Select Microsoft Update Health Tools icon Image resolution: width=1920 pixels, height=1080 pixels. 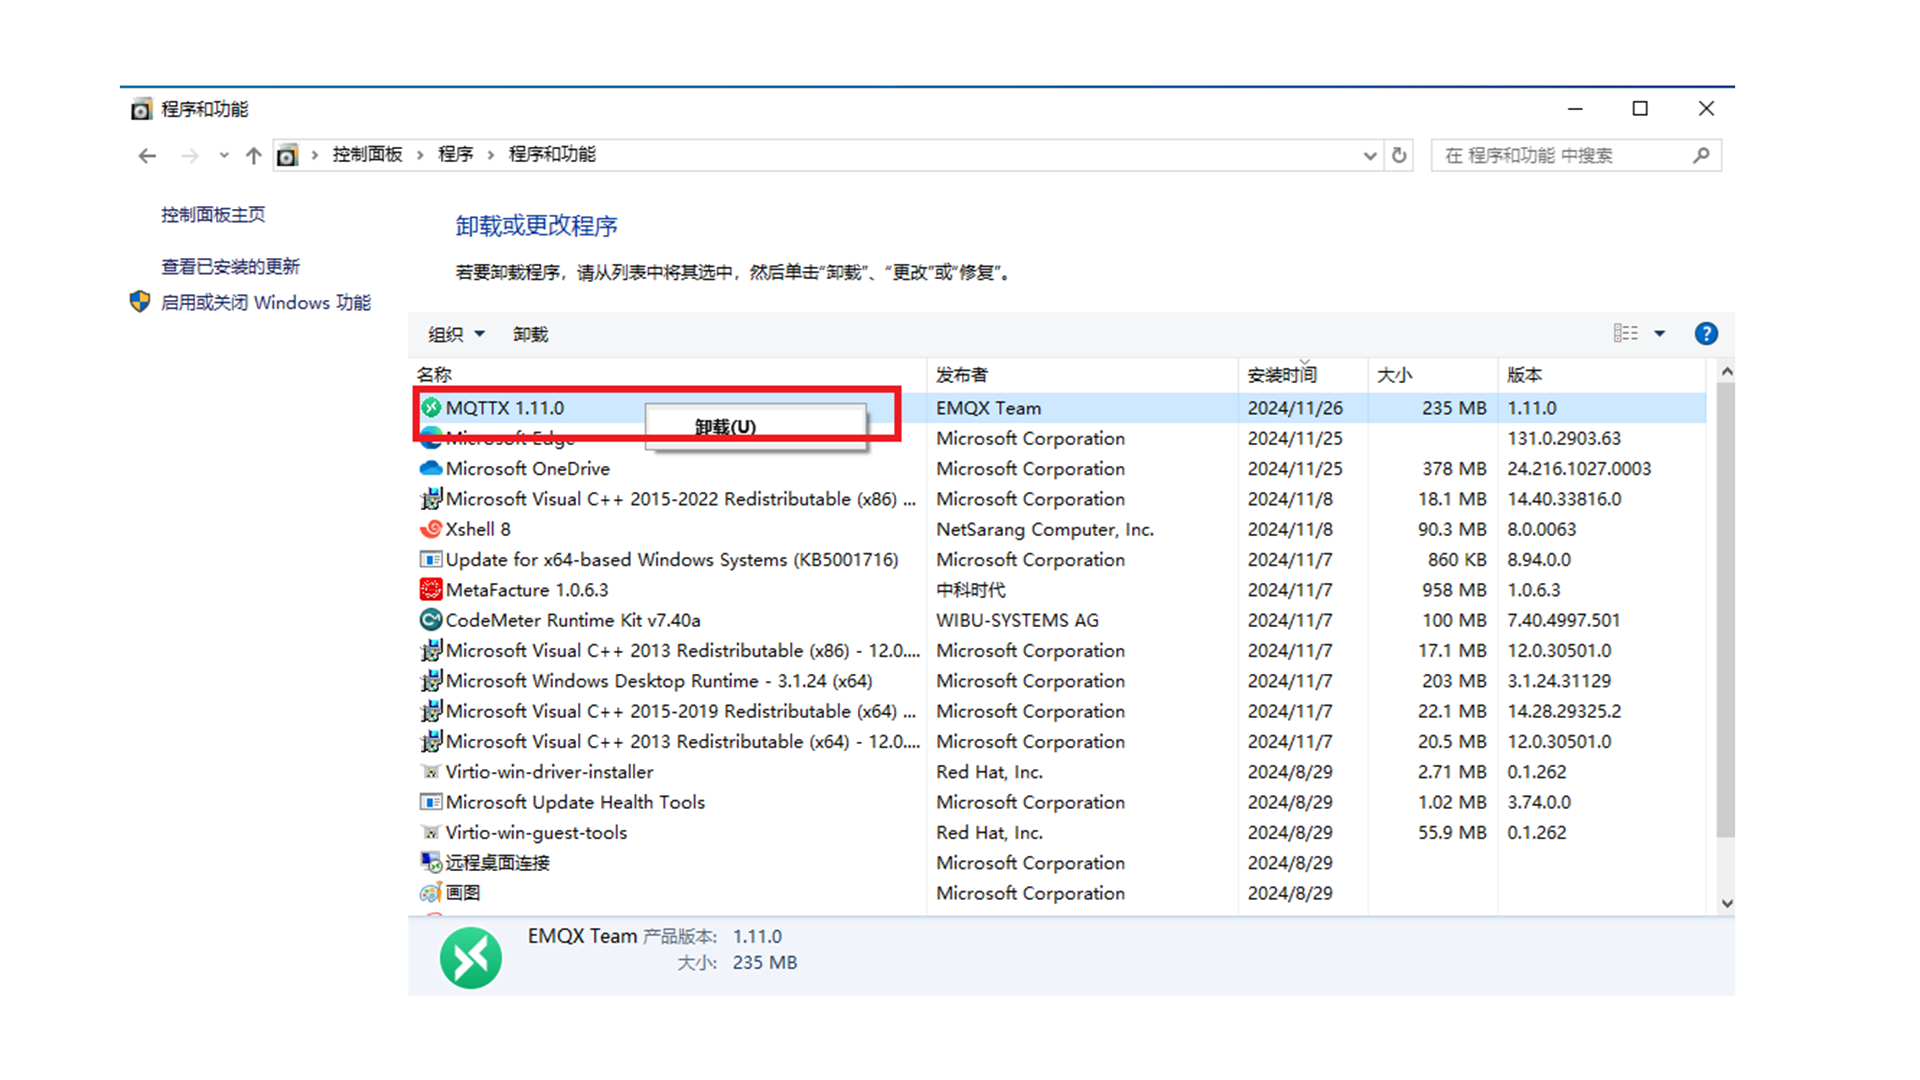pyautogui.click(x=431, y=802)
